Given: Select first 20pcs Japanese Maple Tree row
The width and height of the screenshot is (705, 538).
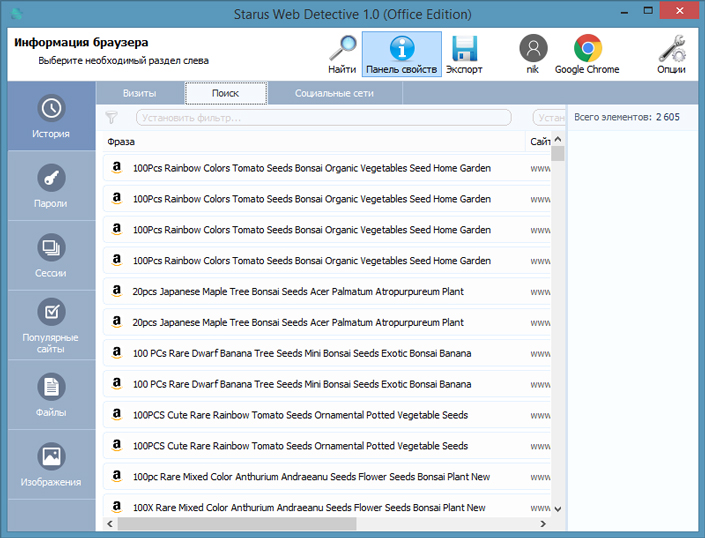Looking at the screenshot, I should click(327, 291).
